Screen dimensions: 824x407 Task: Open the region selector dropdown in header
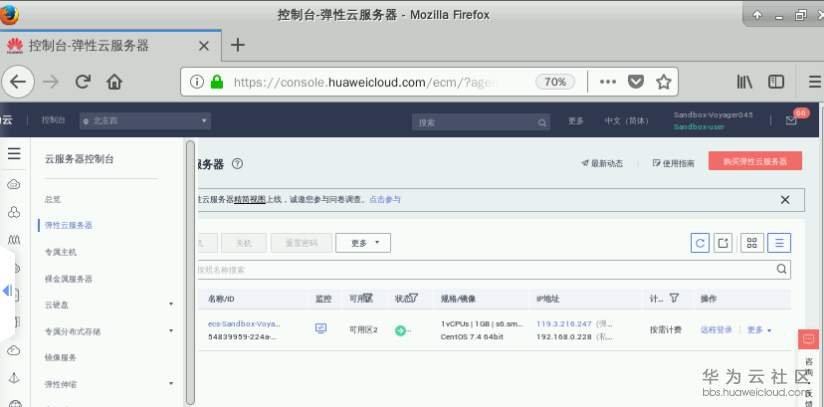pyautogui.click(x=145, y=120)
